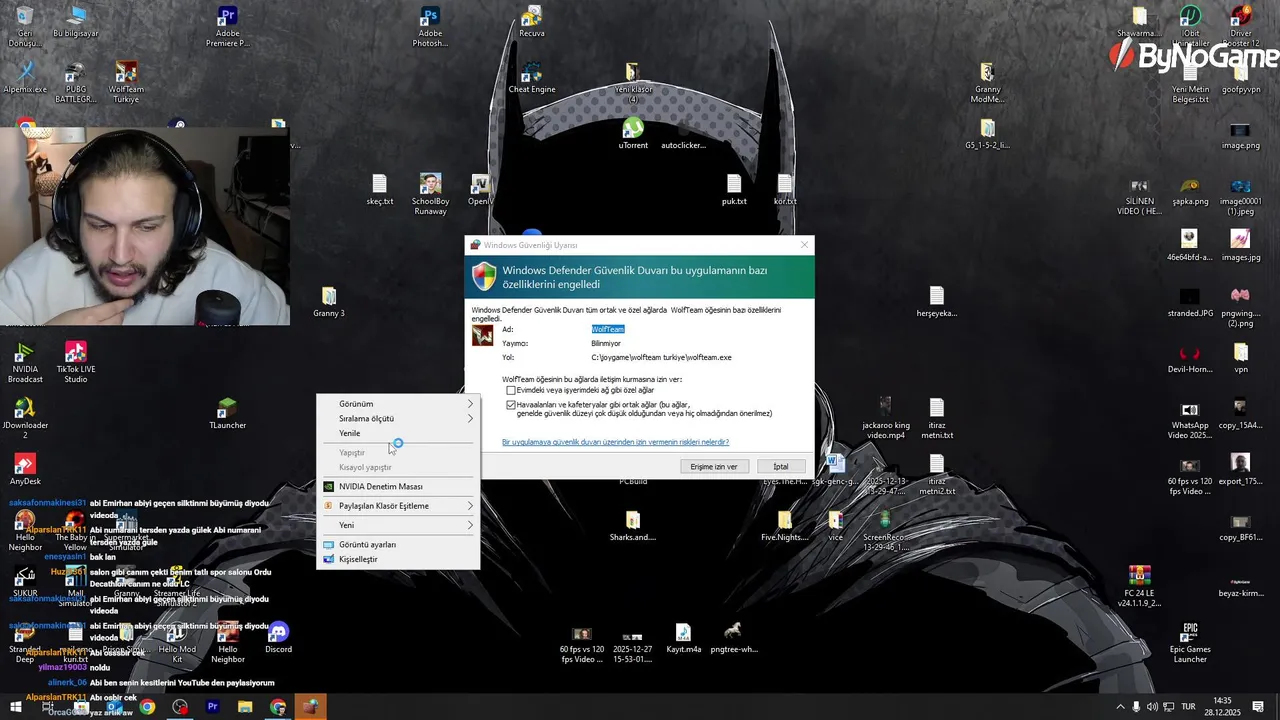
Task: Enable the 'Evimdeki veya işyerimdeki' private networks checkbox
Action: (x=511, y=390)
